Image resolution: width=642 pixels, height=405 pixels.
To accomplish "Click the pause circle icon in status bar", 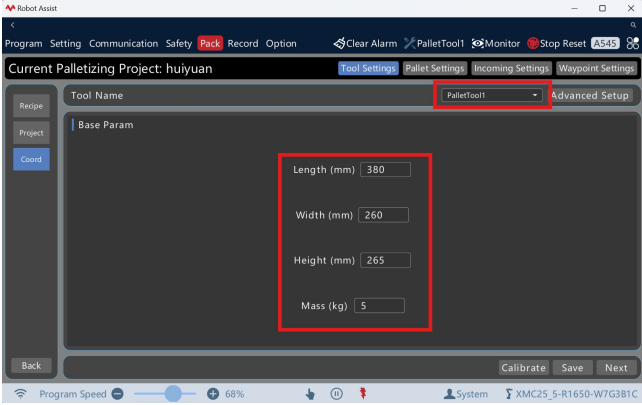I will 336,394.
